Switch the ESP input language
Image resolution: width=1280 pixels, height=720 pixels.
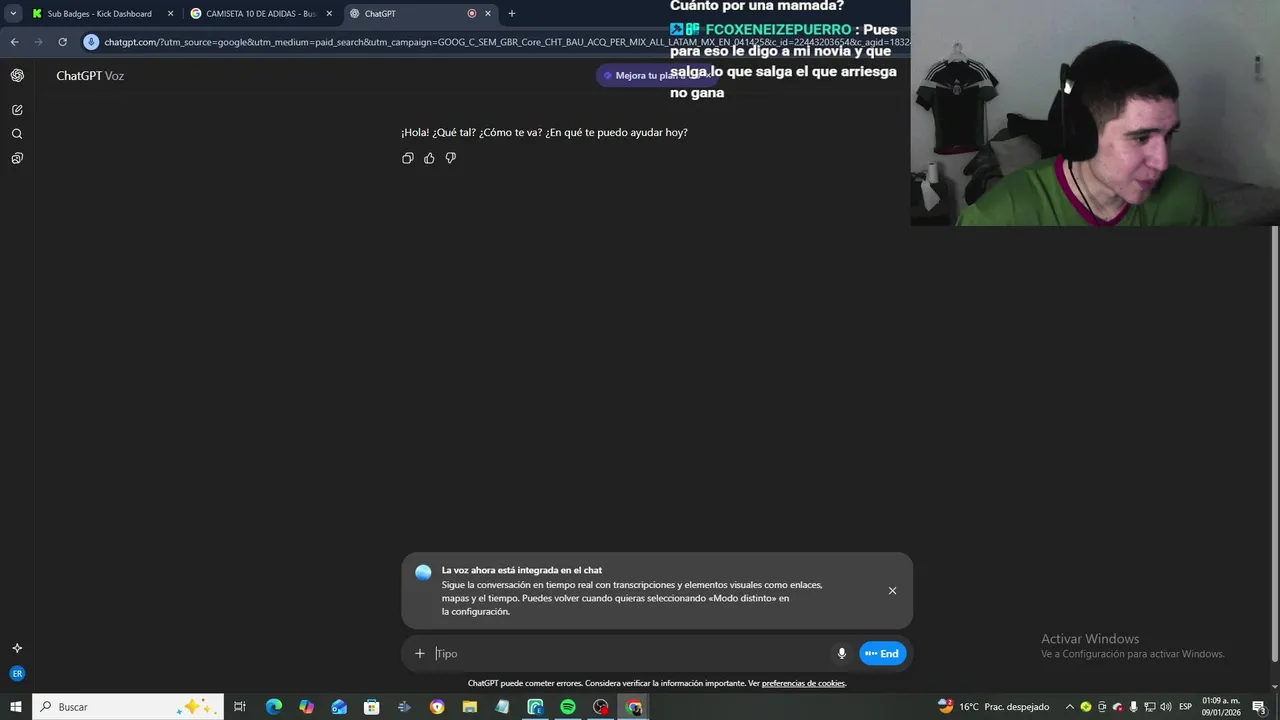pyautogui.click(x=1186, y=707)
